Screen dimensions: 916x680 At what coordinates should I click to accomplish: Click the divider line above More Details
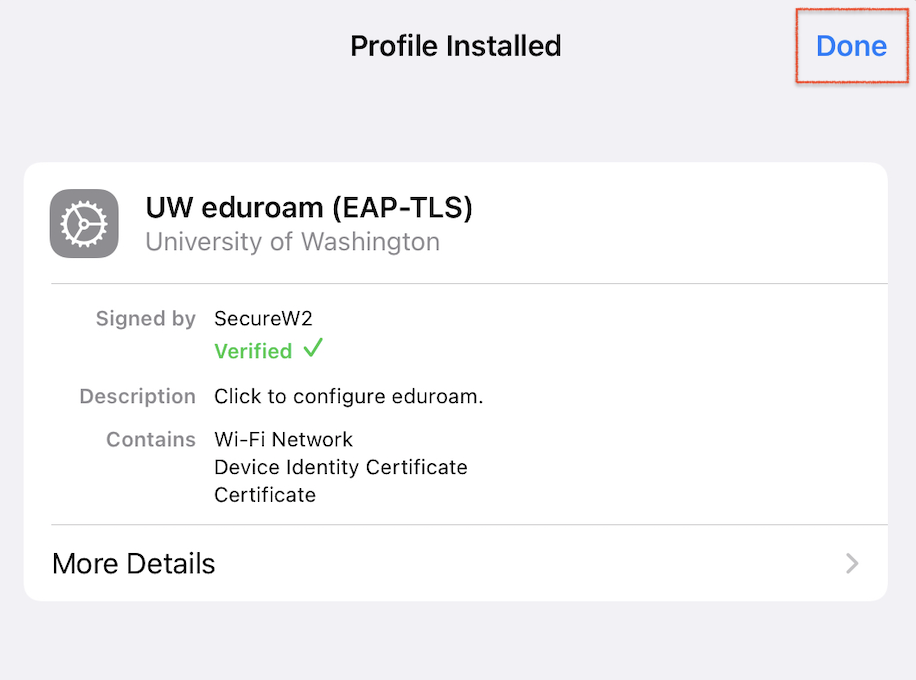469,525
